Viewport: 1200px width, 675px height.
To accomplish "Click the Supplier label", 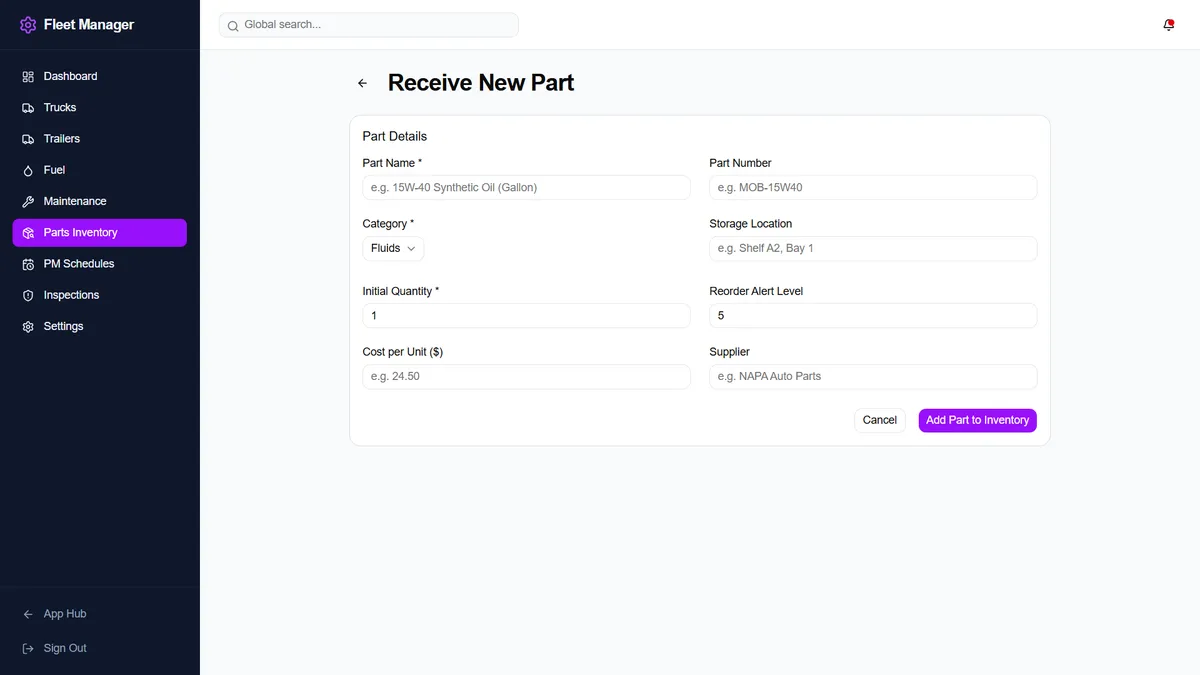I will pyautogui.click(x=729, y=352).
